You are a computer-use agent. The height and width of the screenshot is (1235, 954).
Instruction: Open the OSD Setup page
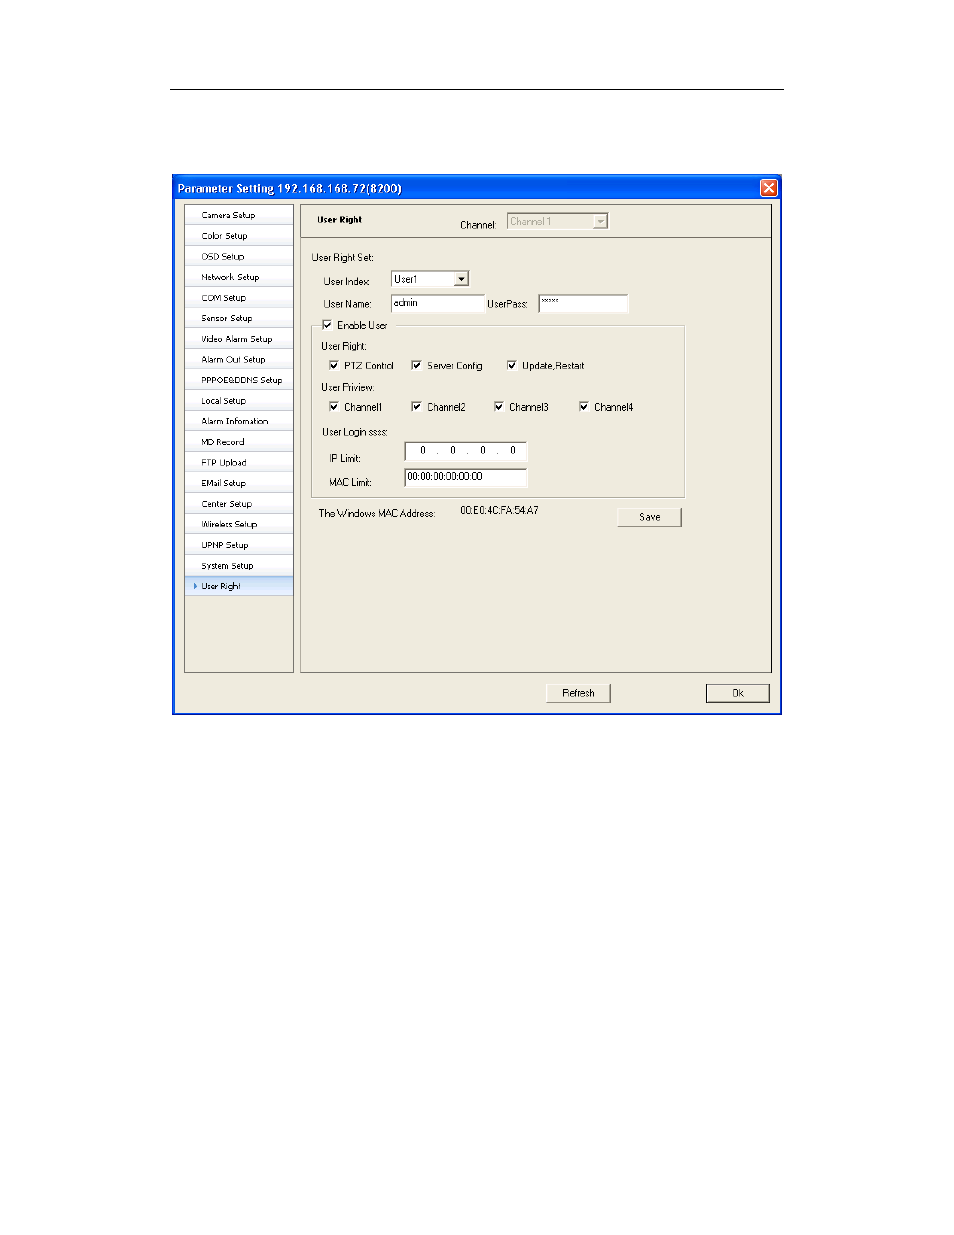pos(239,256)
